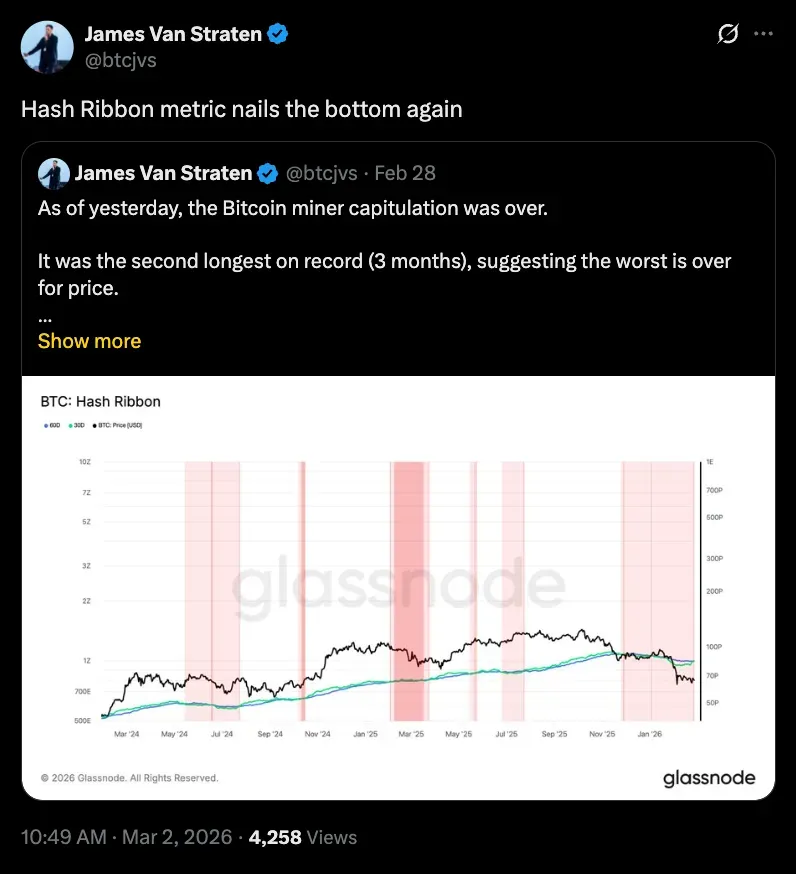Expand the quoted tweet with Show more
This screenshot has height=874, width=796.
[89, 341]
